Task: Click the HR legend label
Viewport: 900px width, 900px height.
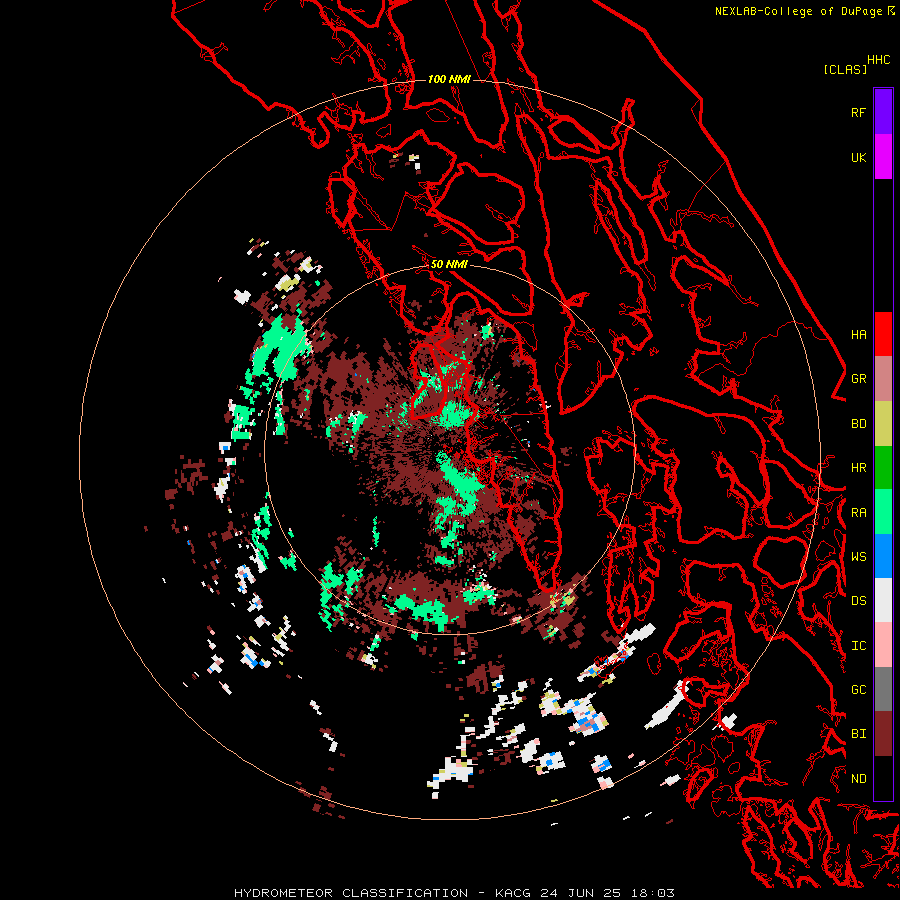Action: [x=858, y=468]
